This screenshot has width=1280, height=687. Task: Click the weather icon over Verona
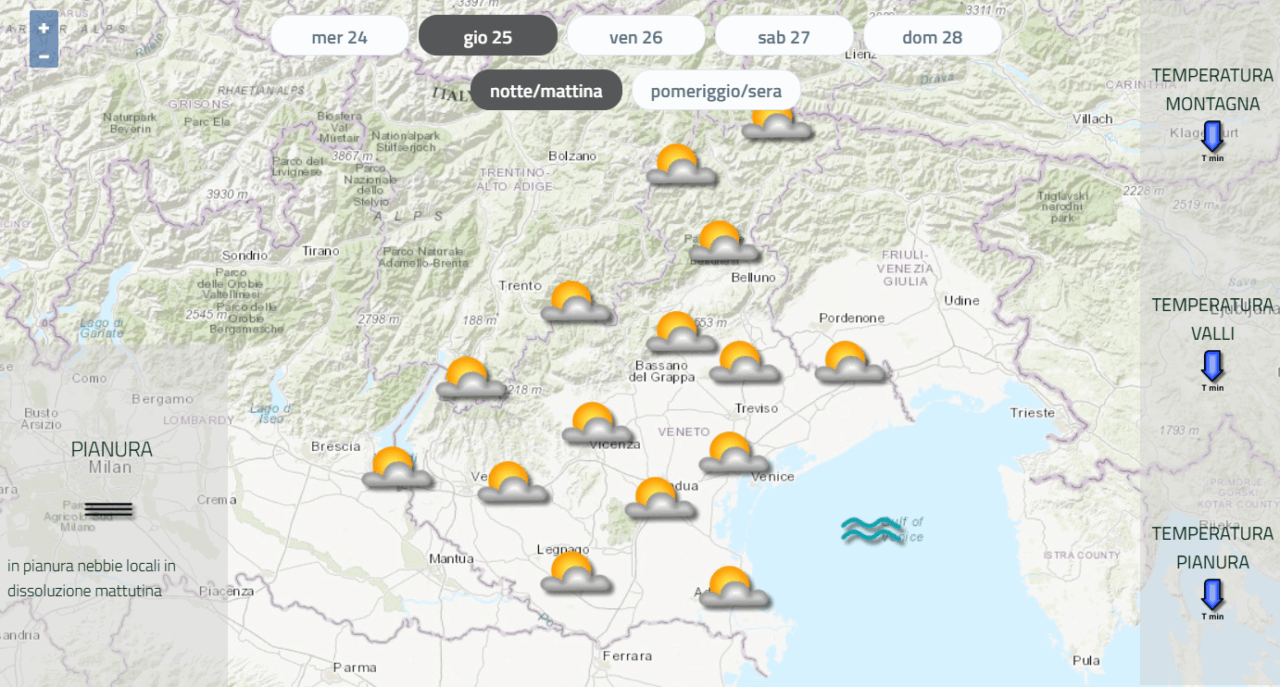[x=513, y=483]
